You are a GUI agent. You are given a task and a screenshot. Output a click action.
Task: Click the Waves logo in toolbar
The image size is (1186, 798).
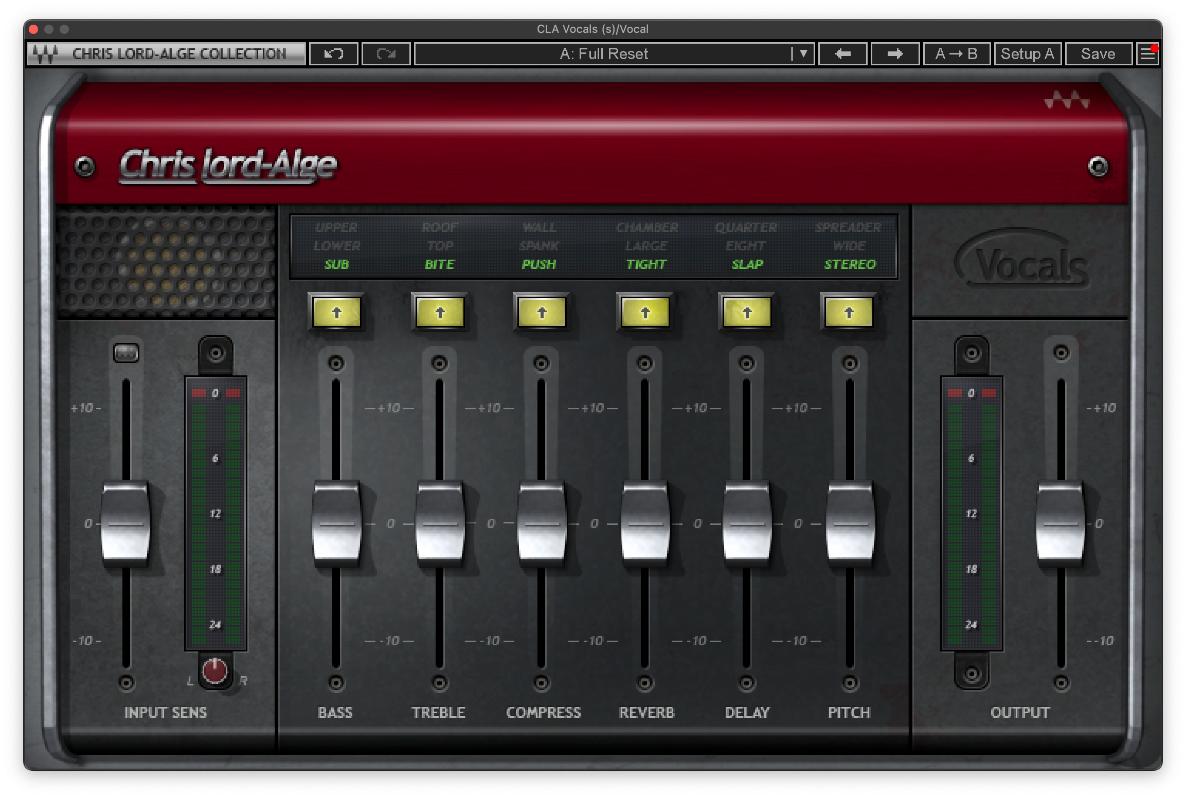pos(45,54)
